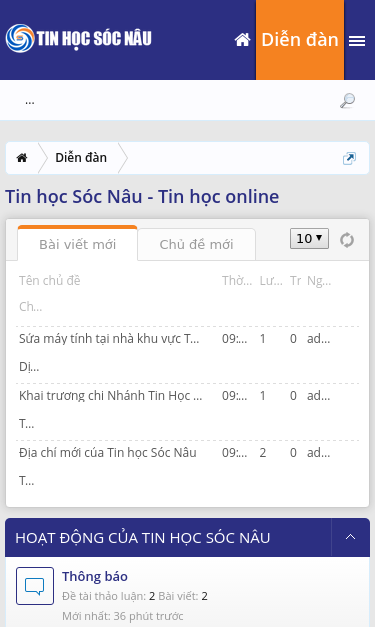Click T... category under Khai trương topic
Viewport: 375px width, 627px height.
tap(27, 423)
